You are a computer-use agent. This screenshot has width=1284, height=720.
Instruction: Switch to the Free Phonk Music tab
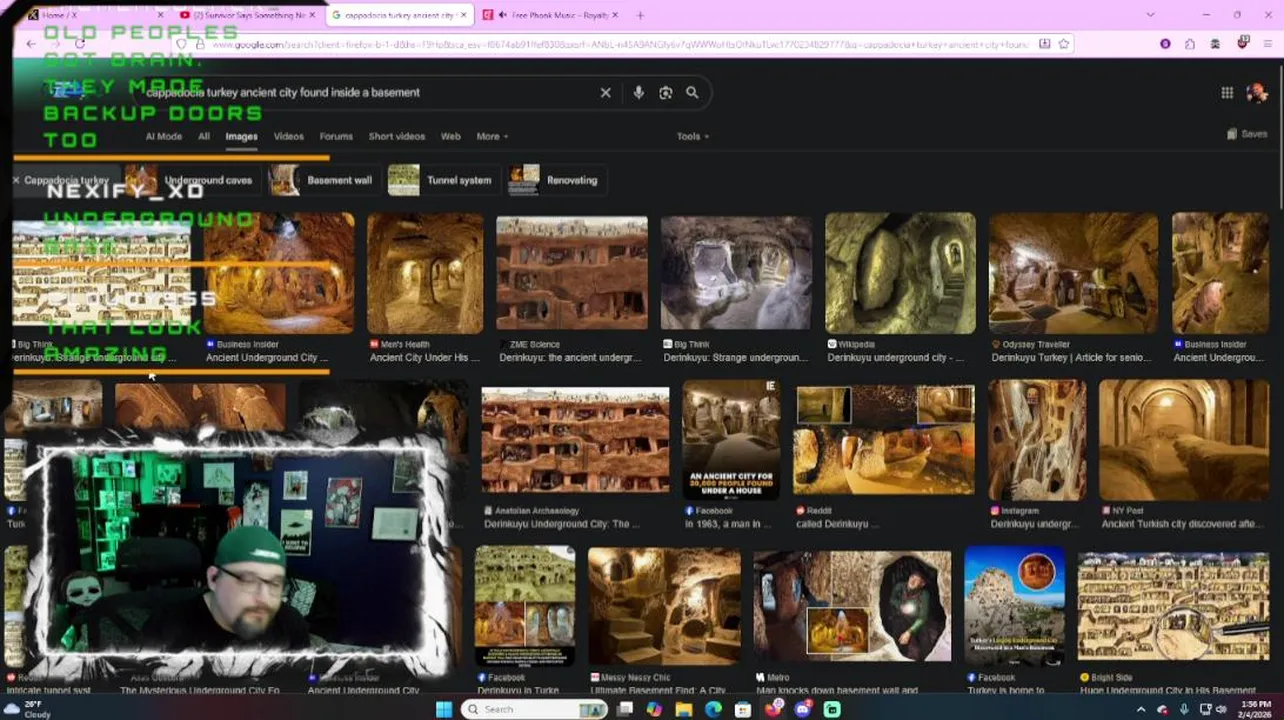550,15
